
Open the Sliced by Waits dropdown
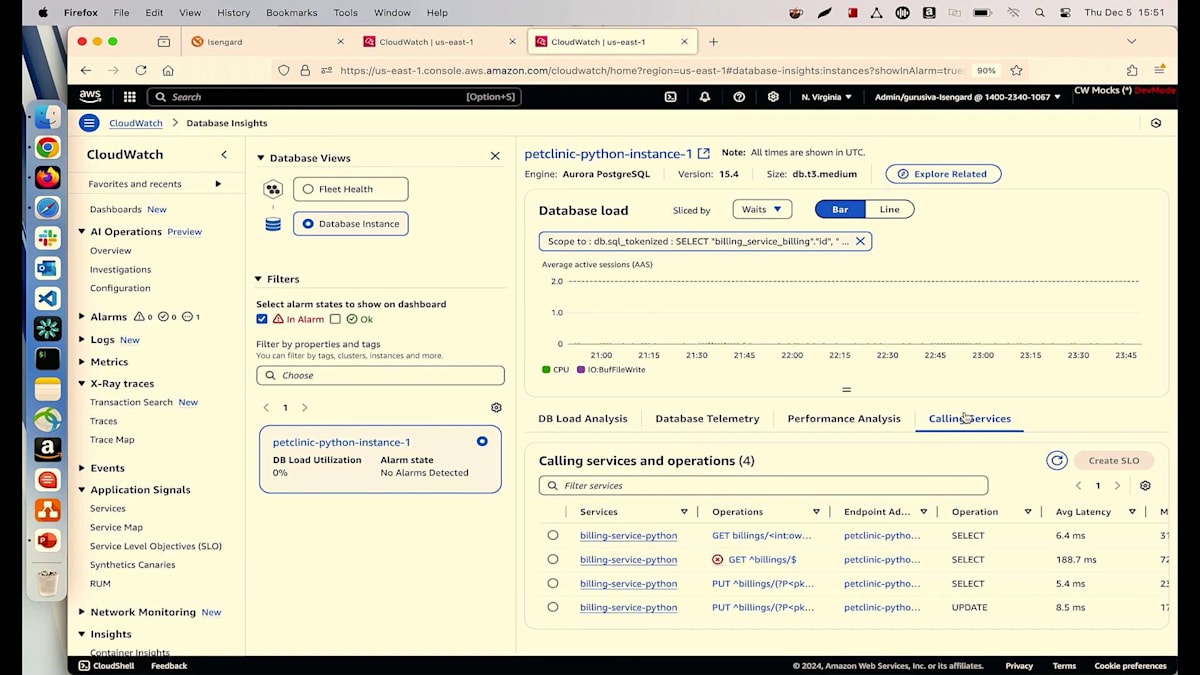point(762,209)
